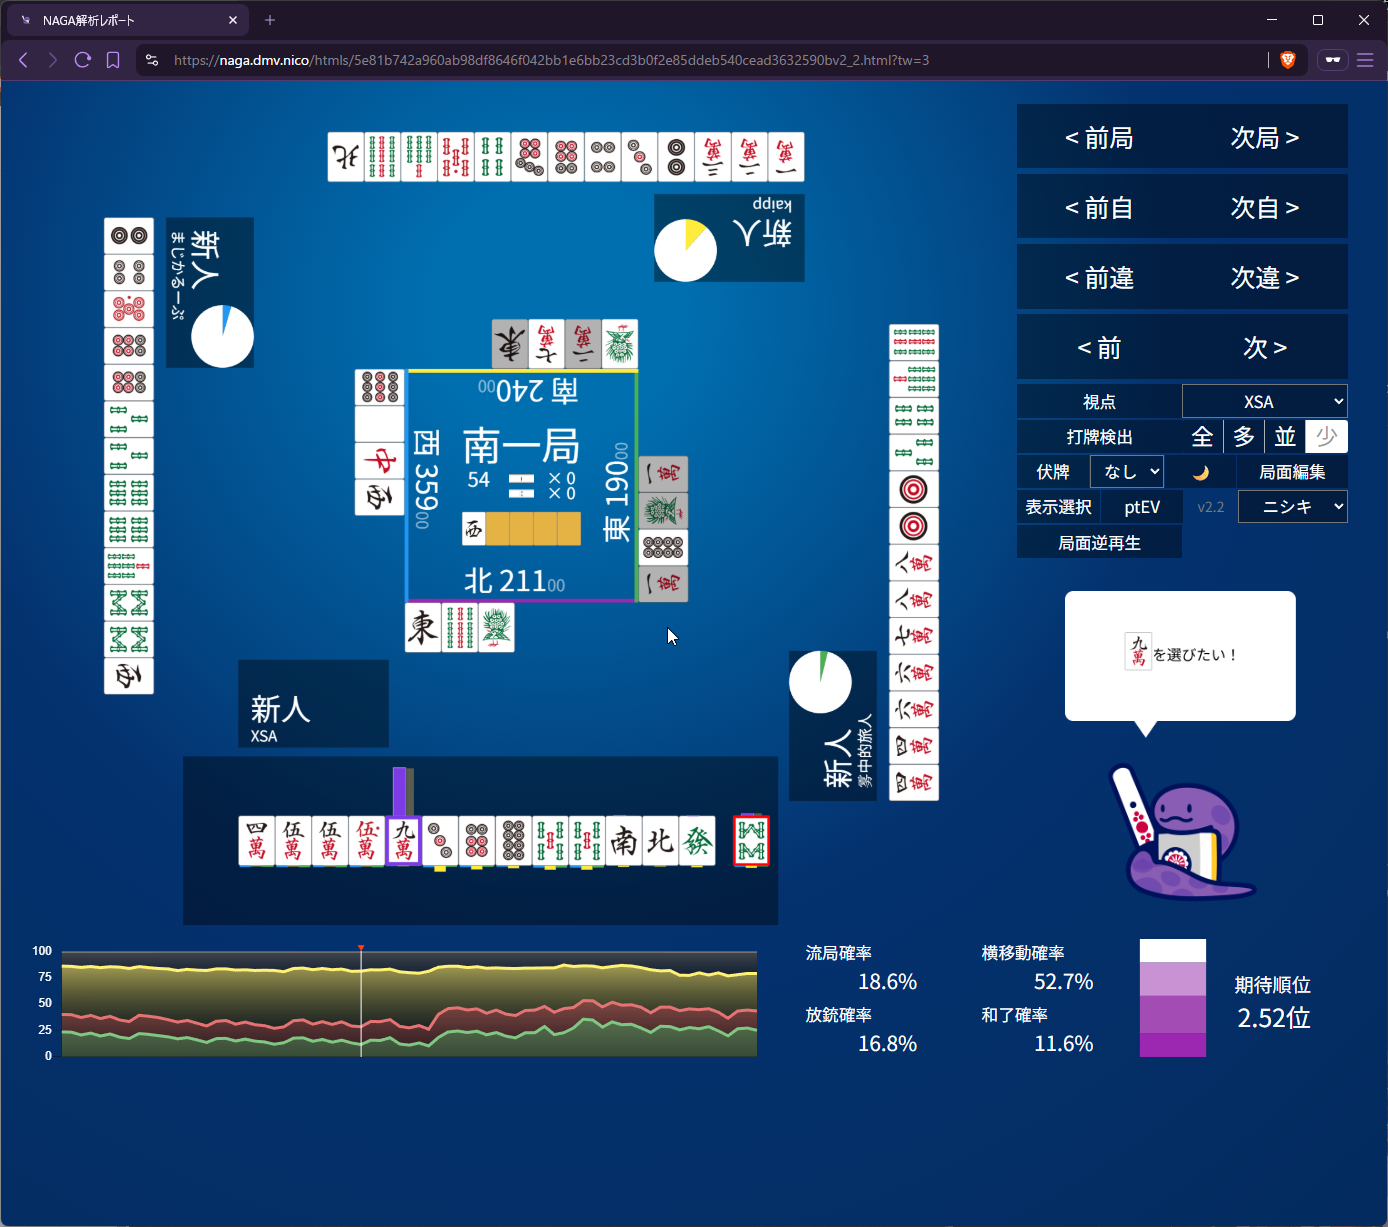Expand the 伏牌 dropdown set to なし
1388x1227 pixels.
click(x=1127, y=472)
